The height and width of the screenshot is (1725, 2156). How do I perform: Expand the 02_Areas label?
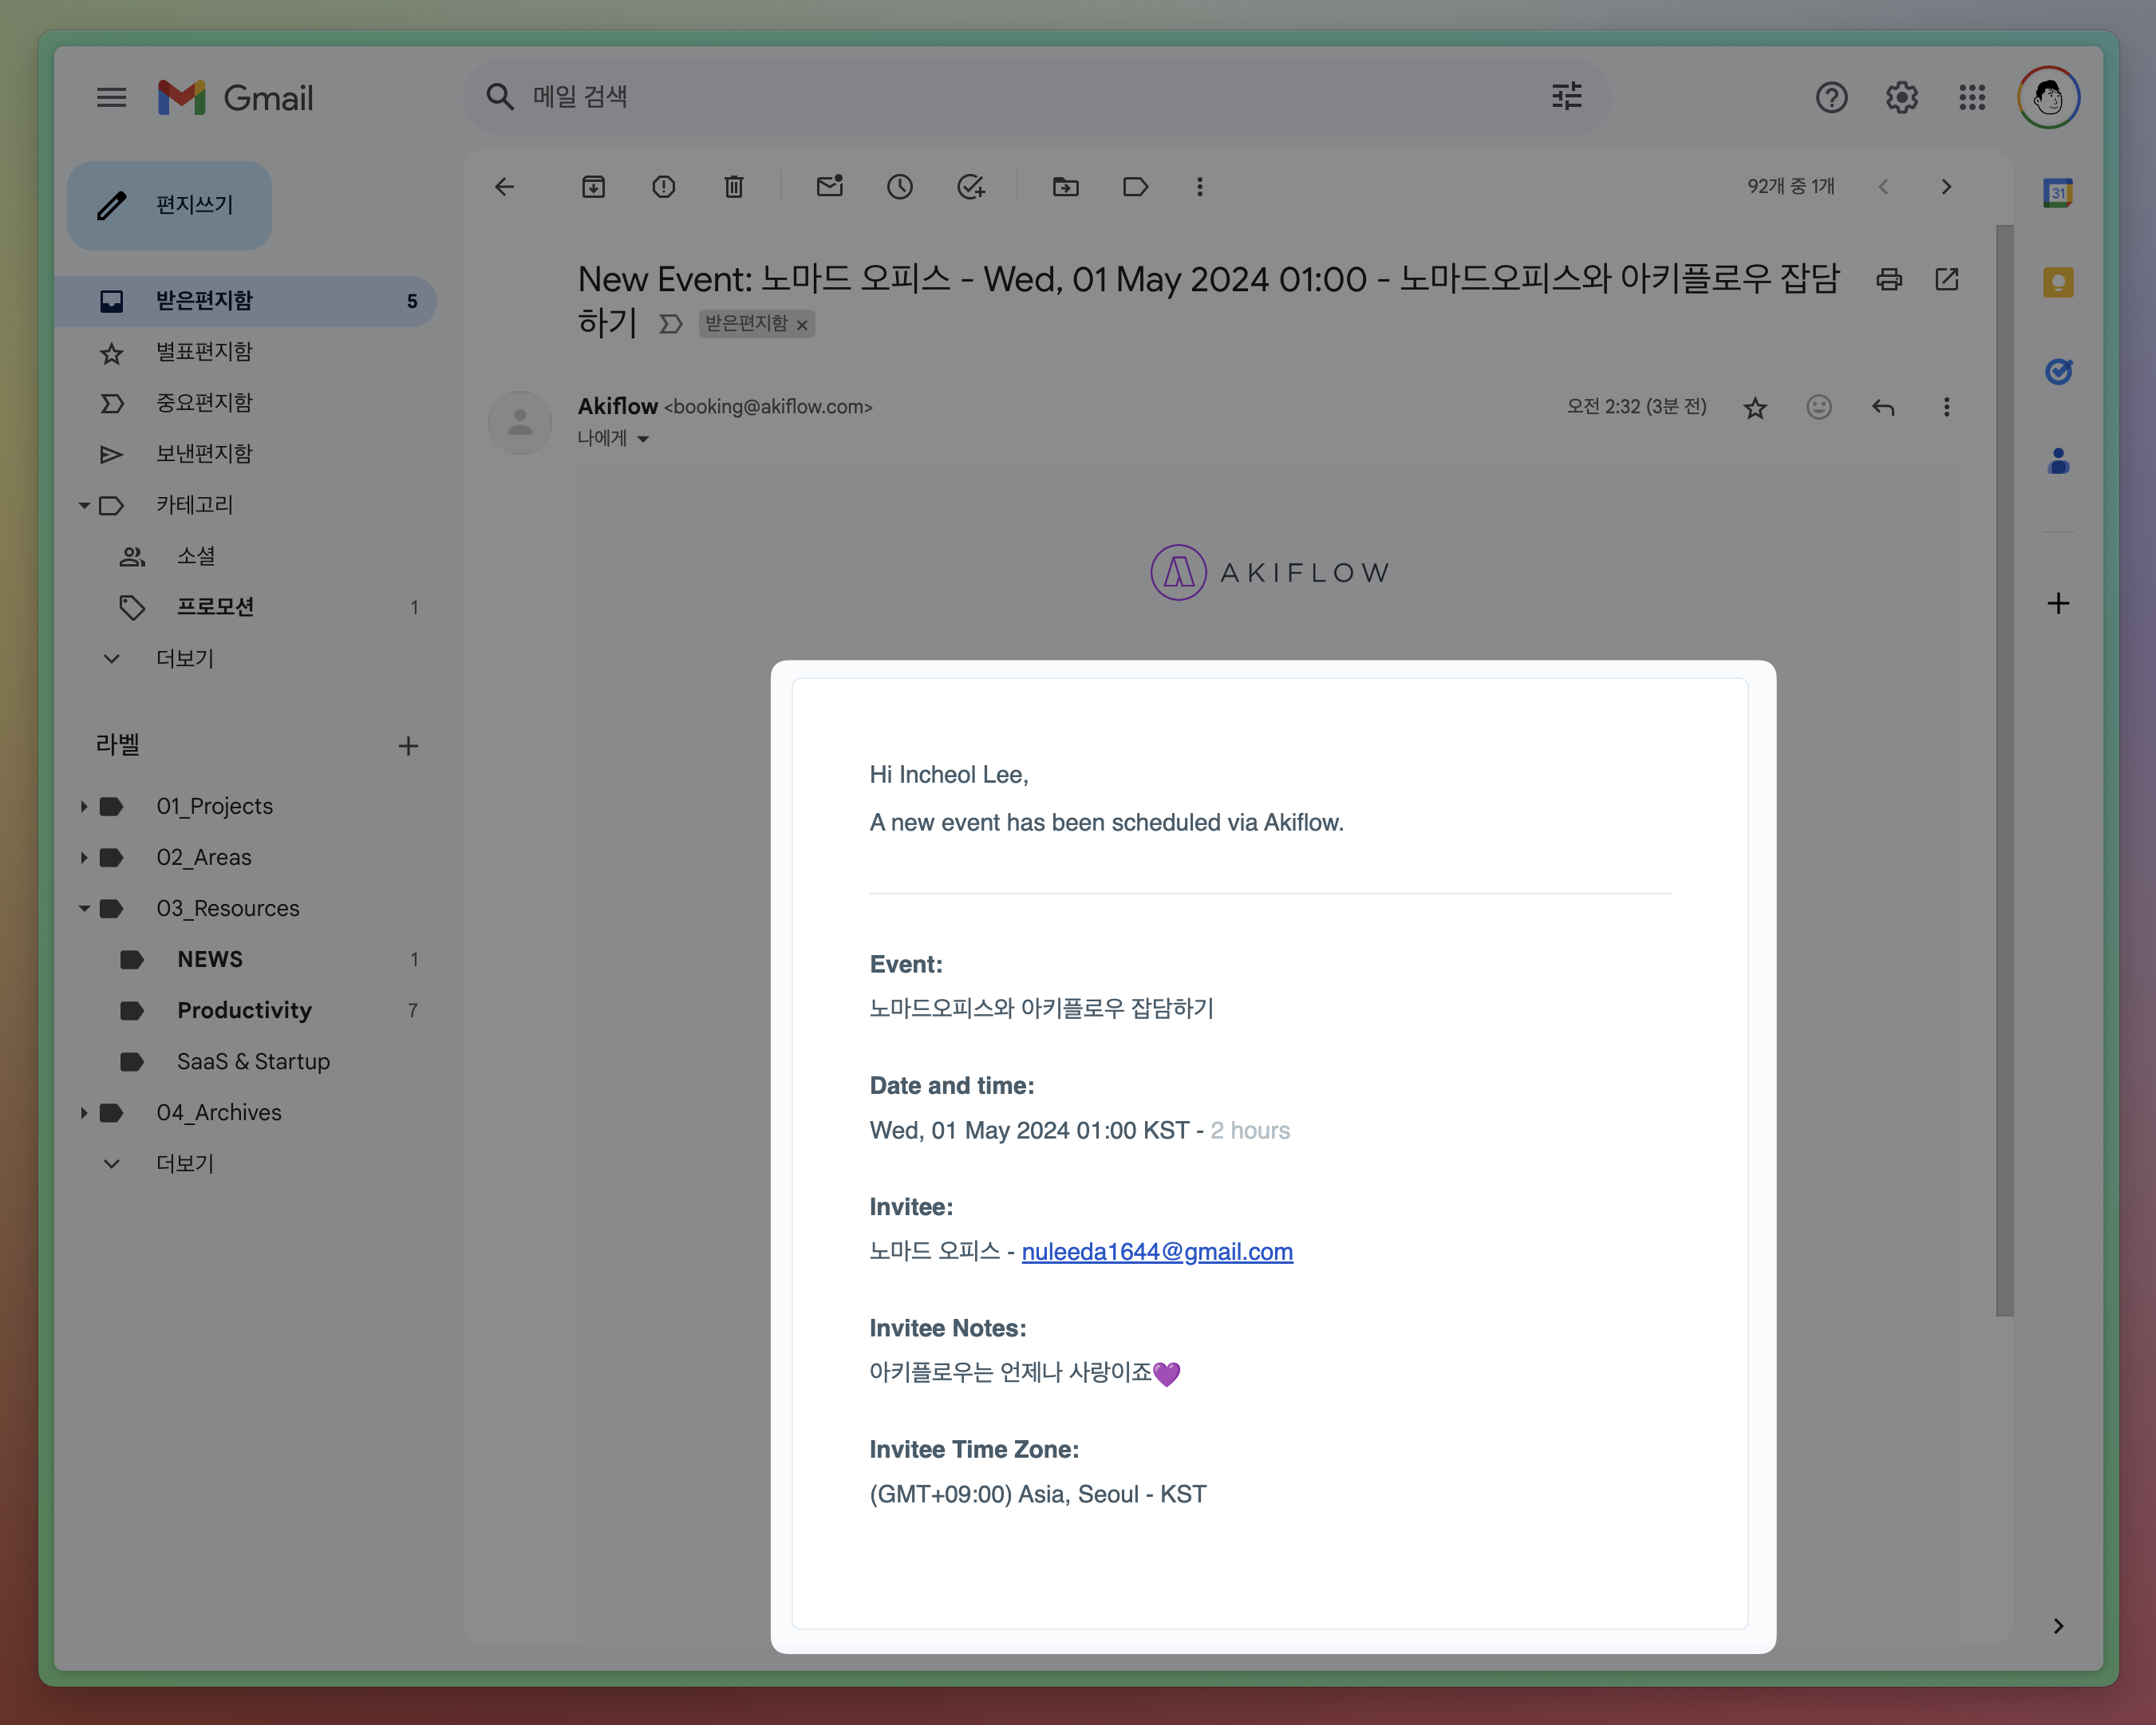click(84, 857)
